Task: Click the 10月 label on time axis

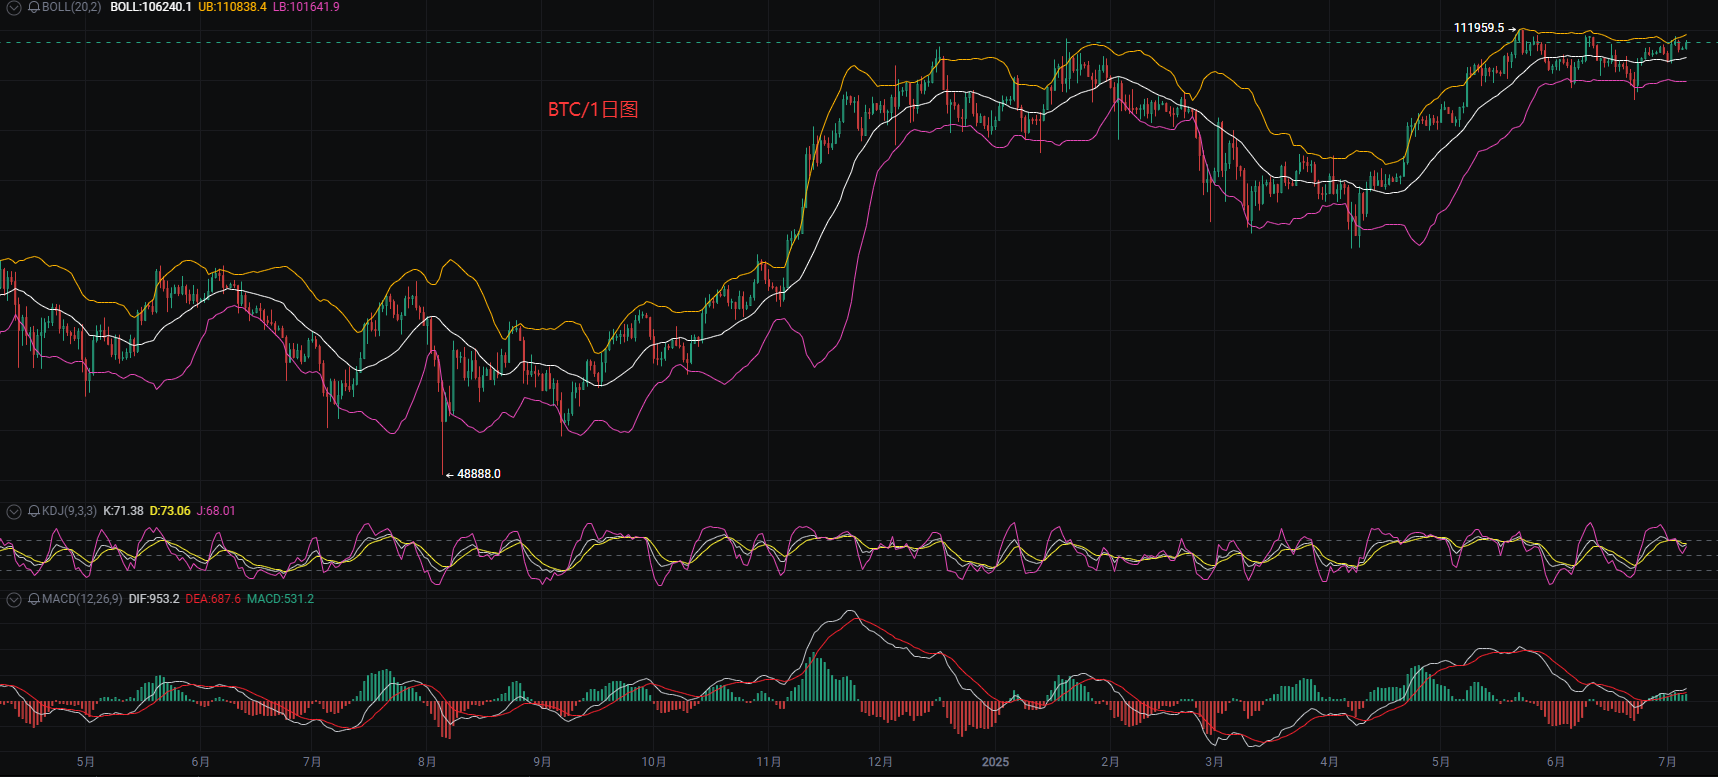Action: click(x=653, y=762)
